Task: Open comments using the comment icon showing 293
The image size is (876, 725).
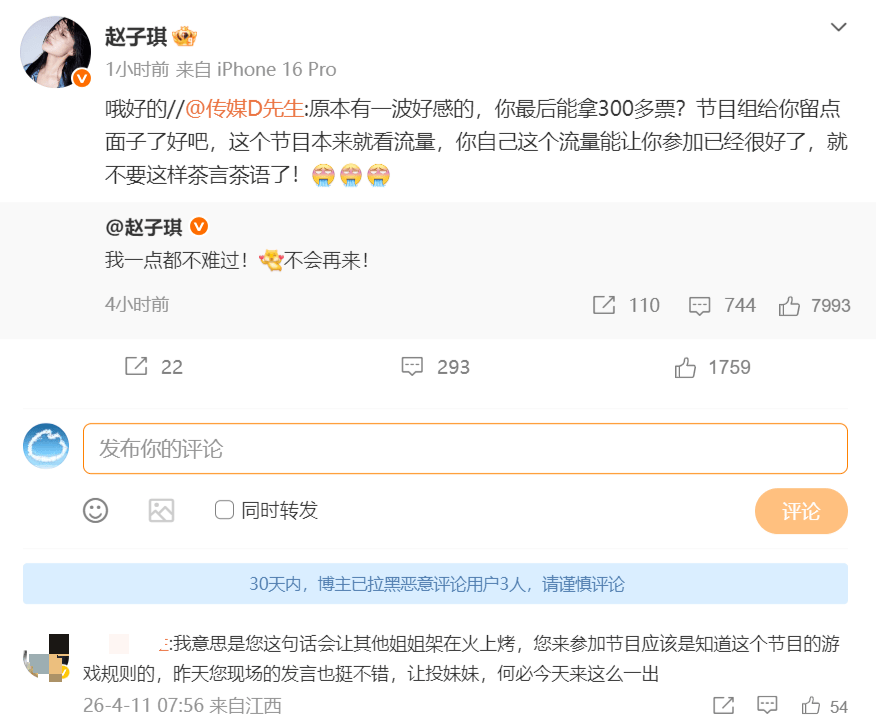Action: tap(413, 367)
